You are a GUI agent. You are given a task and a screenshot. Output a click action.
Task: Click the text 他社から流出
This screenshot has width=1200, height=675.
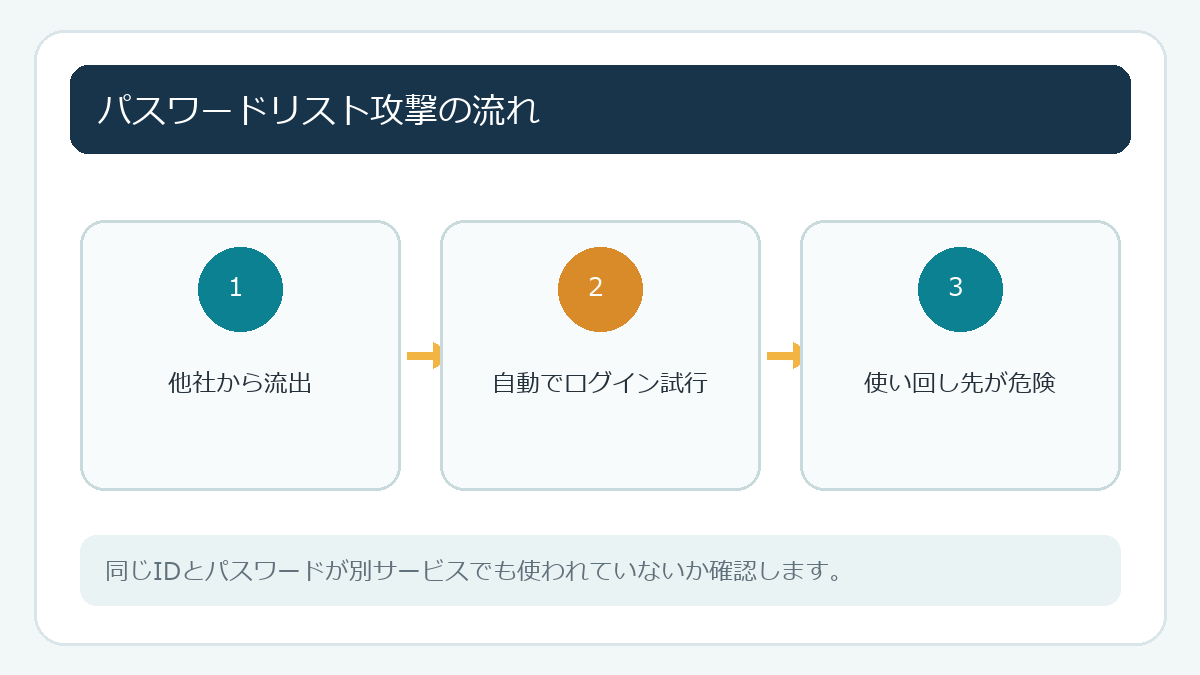click(x=240, y=383)
